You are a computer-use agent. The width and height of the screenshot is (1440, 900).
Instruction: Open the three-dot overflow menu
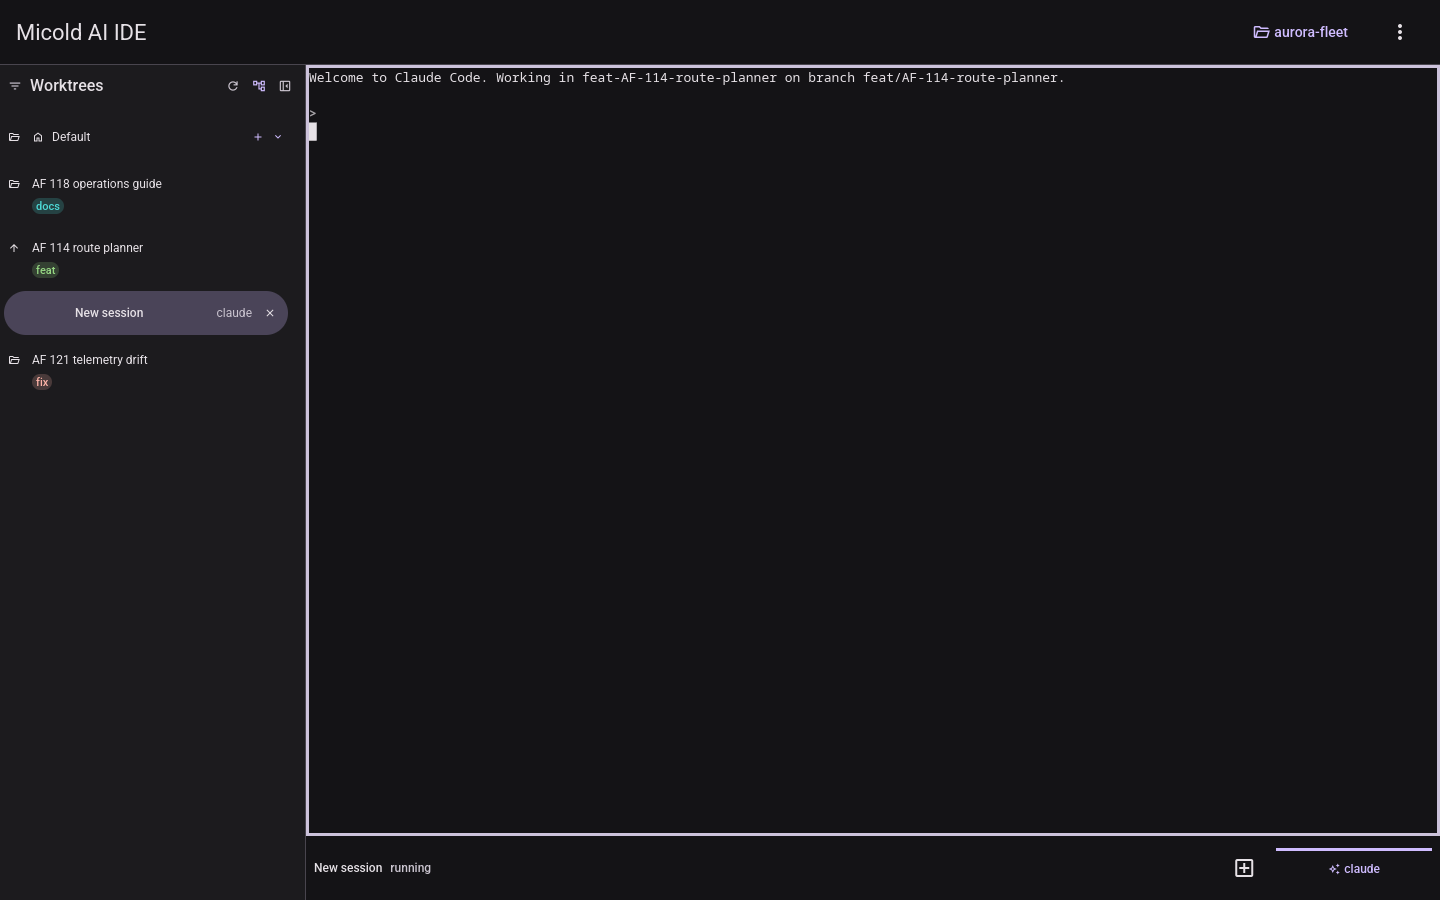(x=1400, y=32)
